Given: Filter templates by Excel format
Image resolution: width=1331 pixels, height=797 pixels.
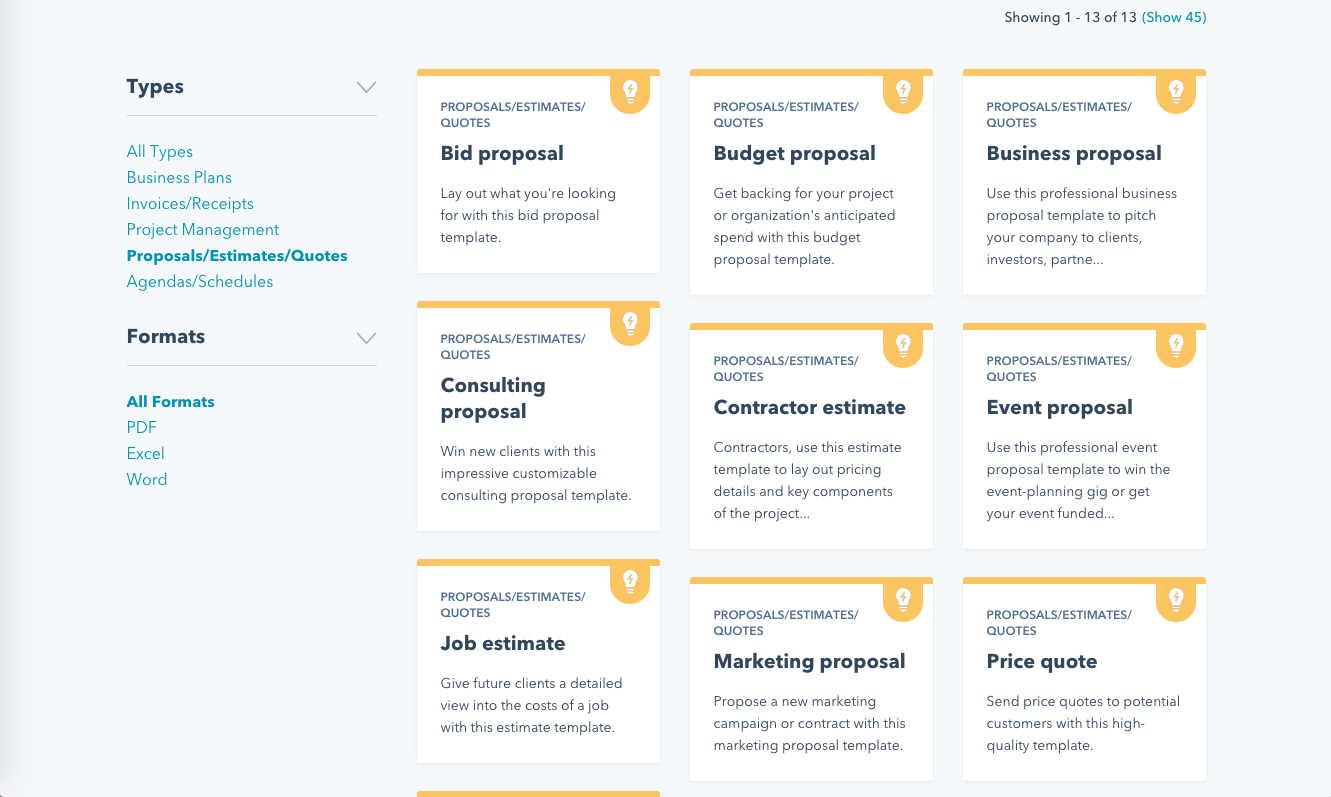Looking at the screenshot, I should [146, 453].
